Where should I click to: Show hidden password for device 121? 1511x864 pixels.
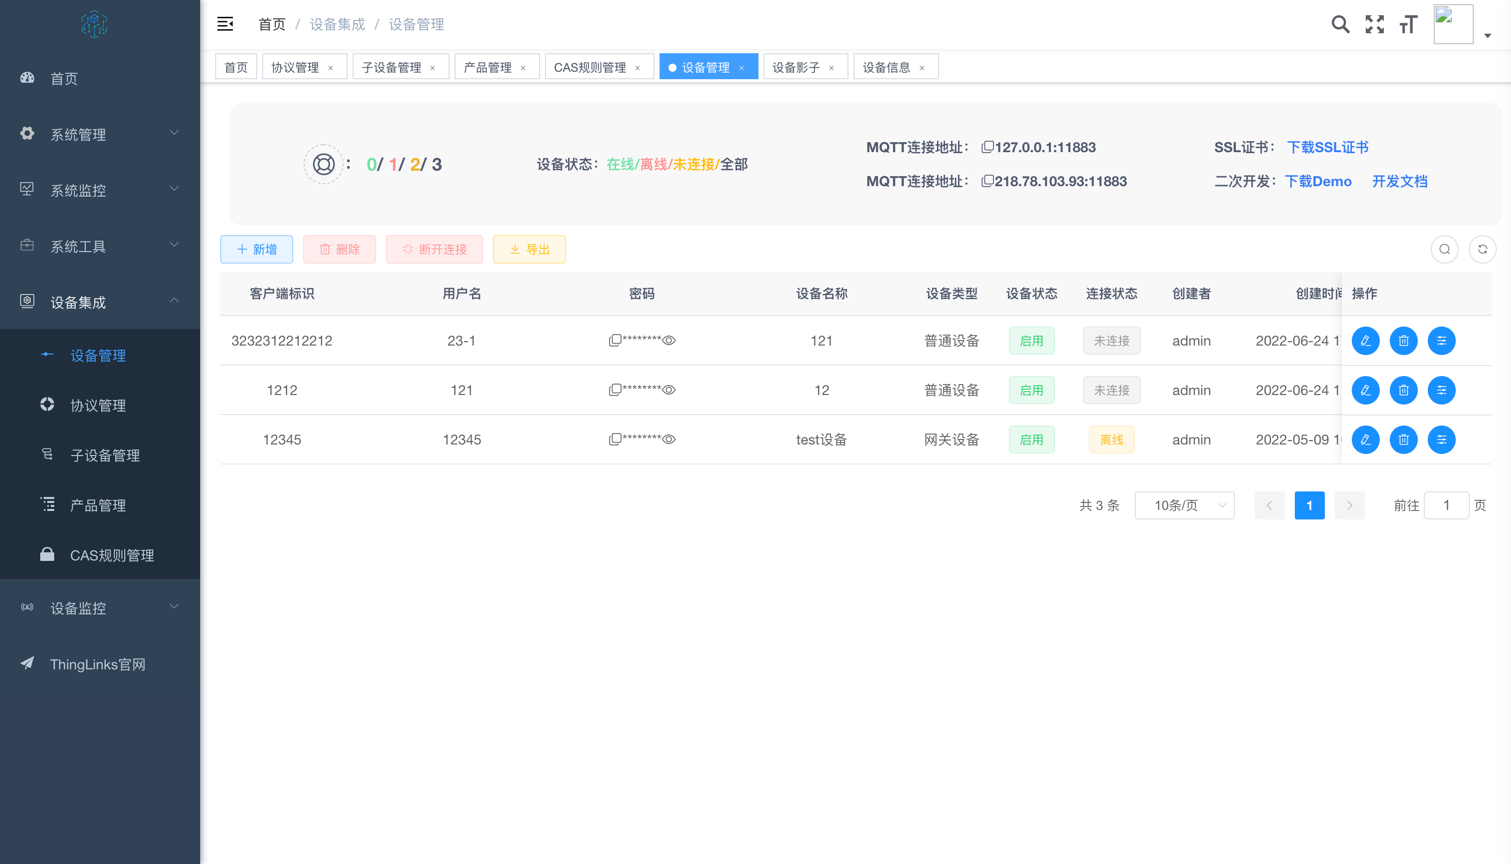(x=670, y=340)
